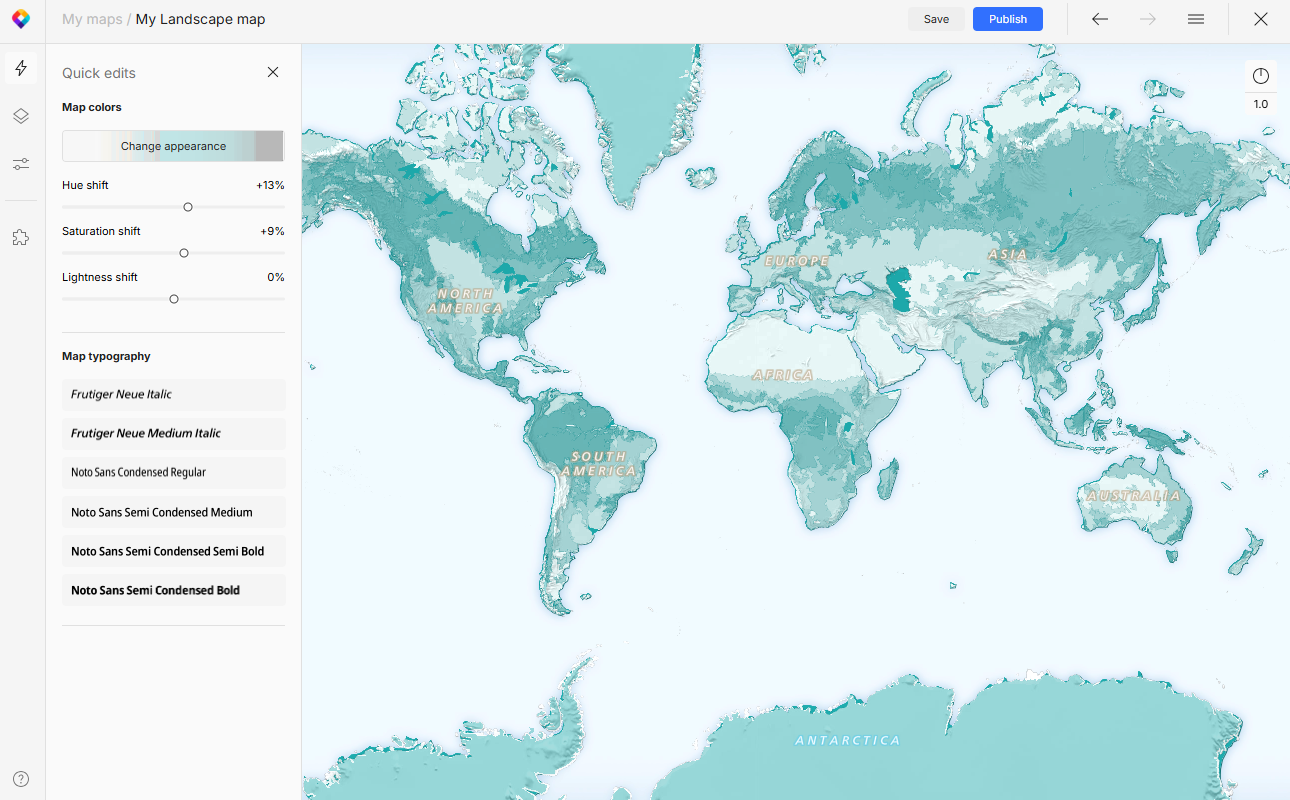Click the redo forward arrow
This screenshot has height=800, width=1290.
[x=1148, y=19]
